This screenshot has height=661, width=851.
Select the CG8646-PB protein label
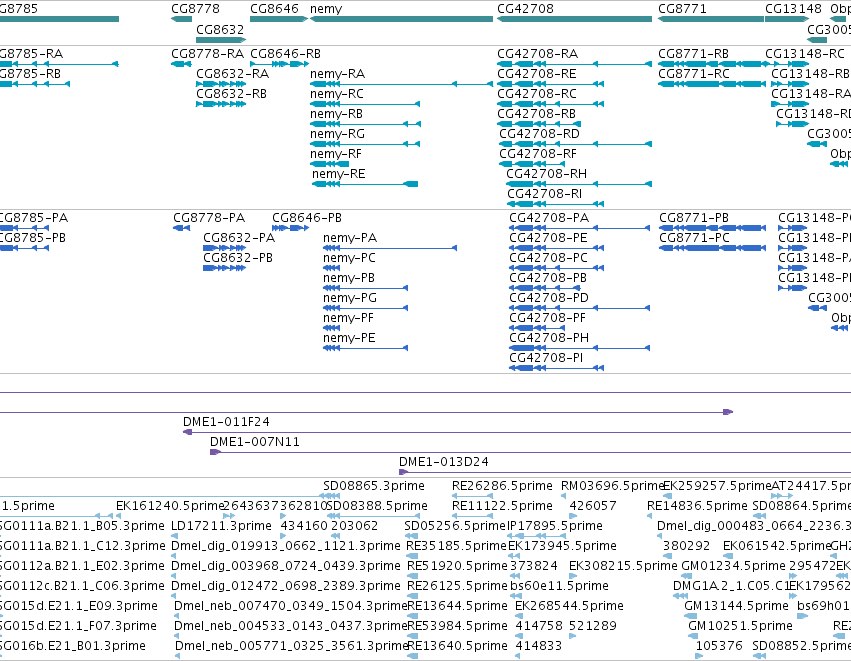coord(307,218)
